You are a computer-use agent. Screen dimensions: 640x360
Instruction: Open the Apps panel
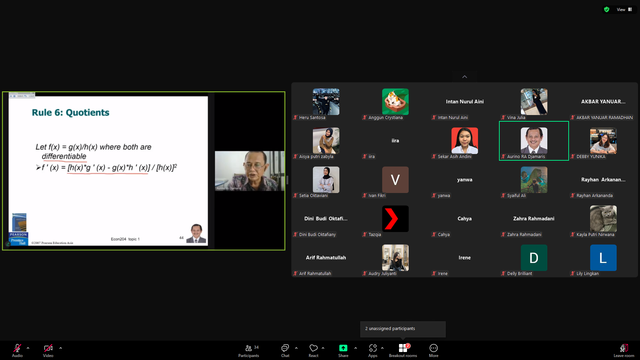pos(373,350)
